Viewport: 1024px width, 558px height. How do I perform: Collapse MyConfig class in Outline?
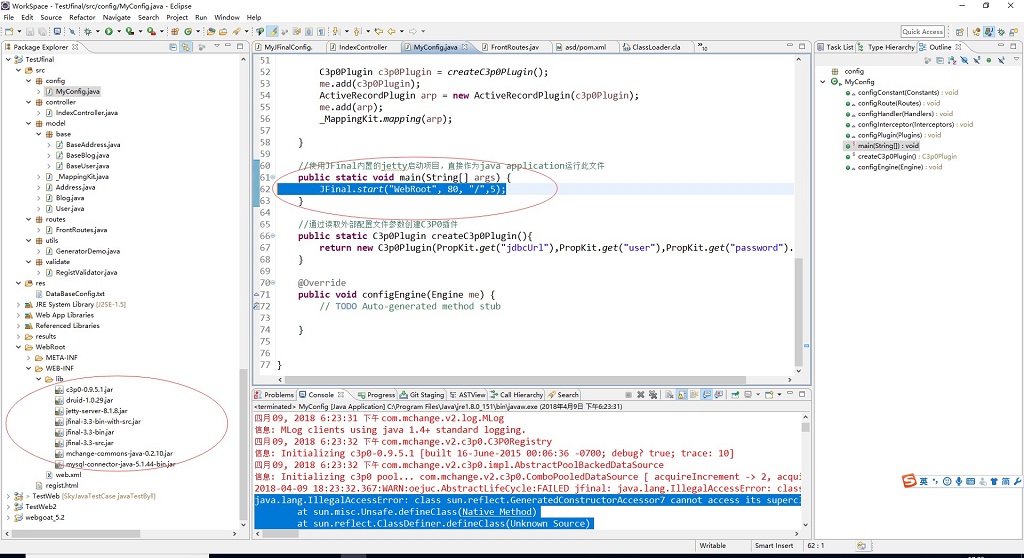click(823, 82)
